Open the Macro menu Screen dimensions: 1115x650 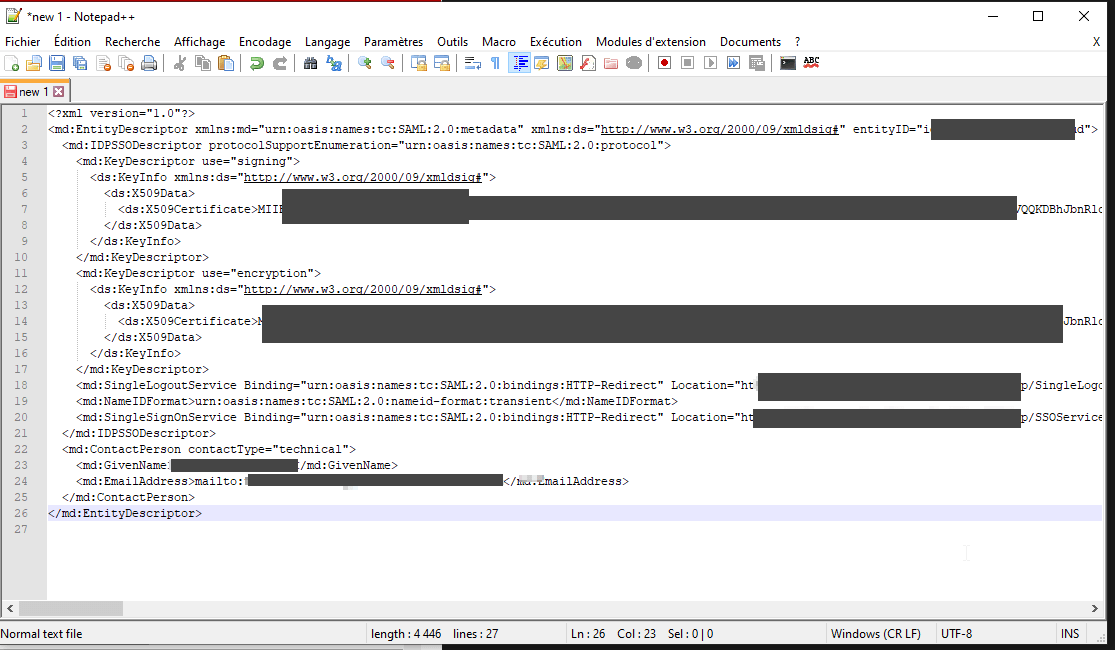498,42
